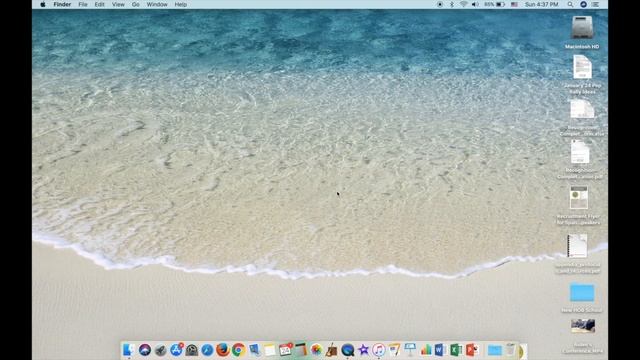
Task: Open Safari compass icon in Dock
Action: point(207,350)
